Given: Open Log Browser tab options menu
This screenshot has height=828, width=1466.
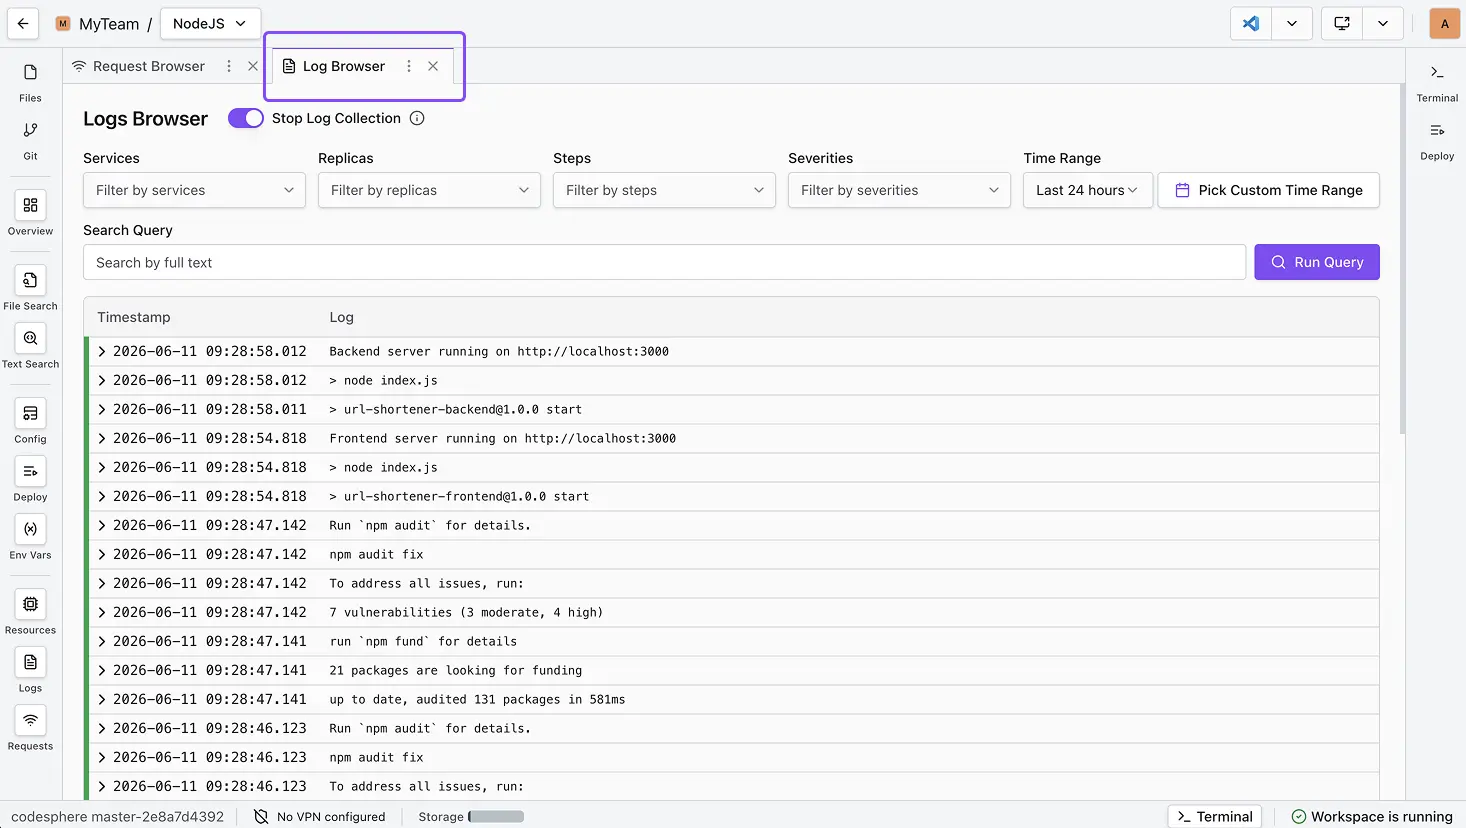Looking at the screenshot, I should coord(409,66).
